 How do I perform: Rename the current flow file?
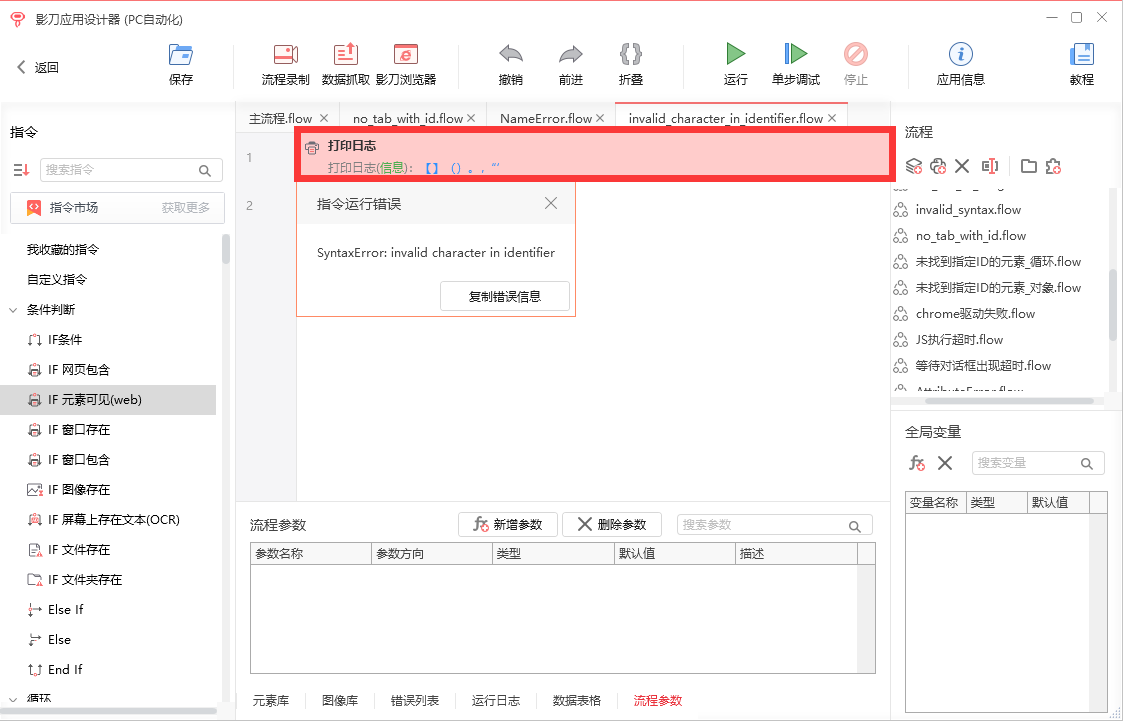[x=989, y=166]
